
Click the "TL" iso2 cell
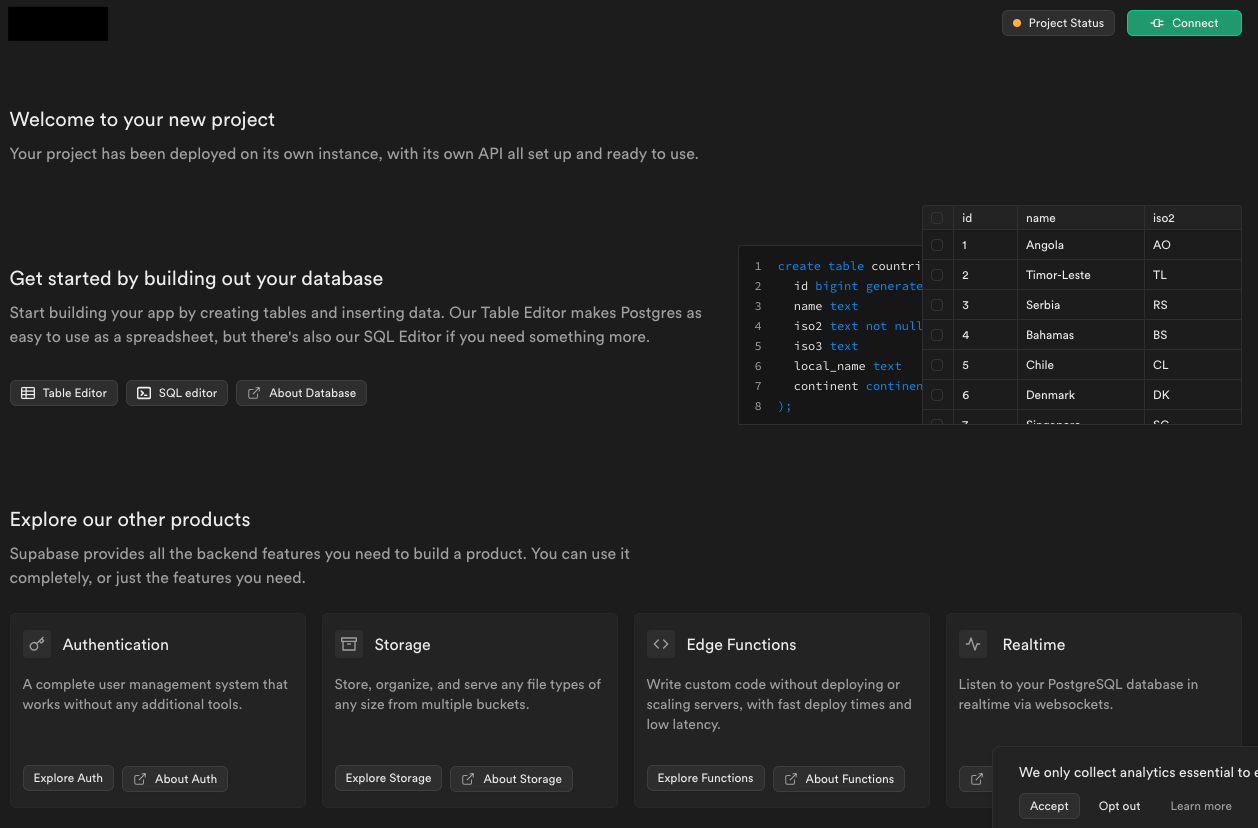point(1193,275)
